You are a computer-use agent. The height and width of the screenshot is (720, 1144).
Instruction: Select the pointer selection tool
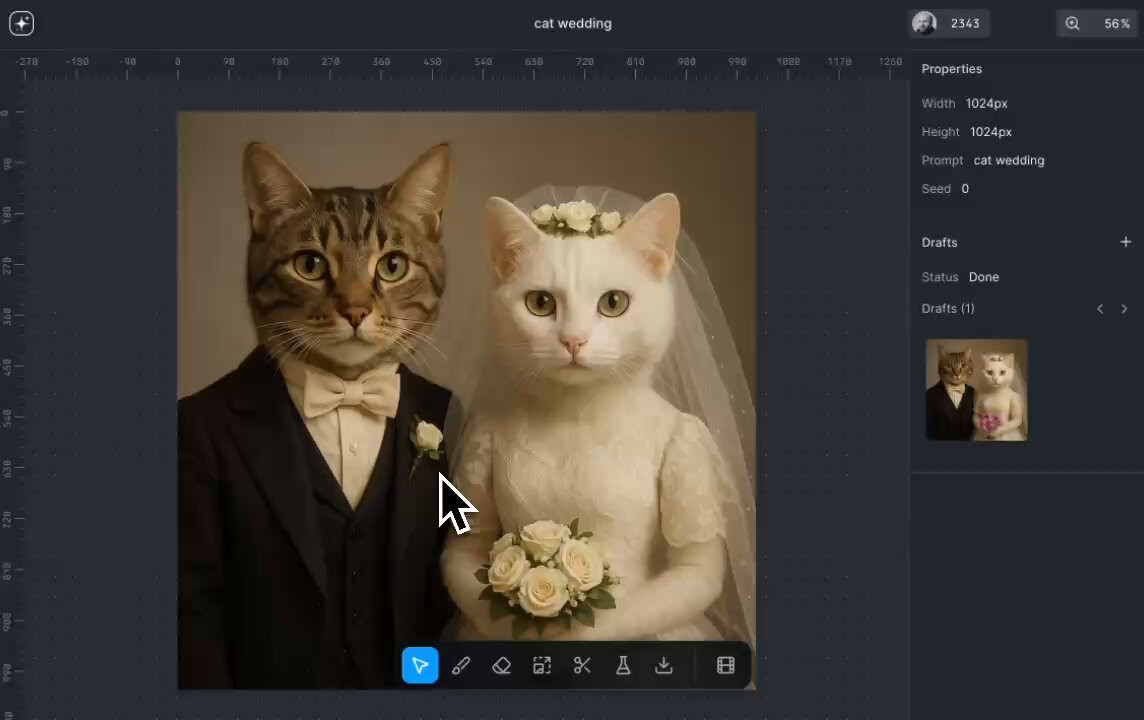[x=420, y=666]
